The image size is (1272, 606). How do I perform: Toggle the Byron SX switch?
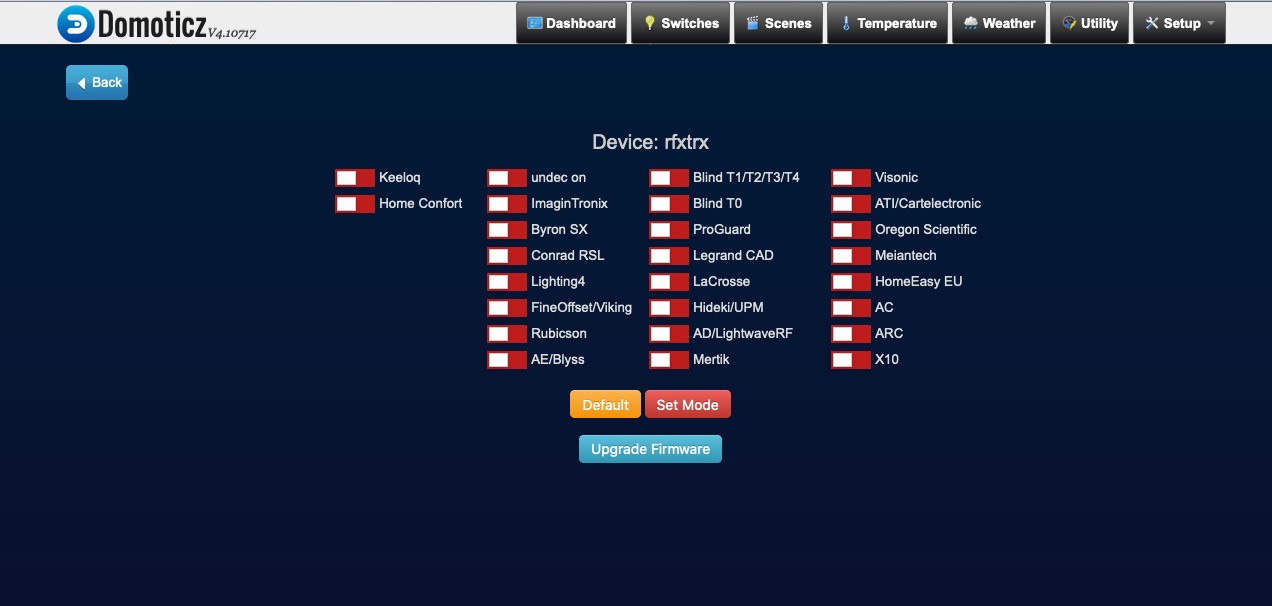(x=507, y=230)
